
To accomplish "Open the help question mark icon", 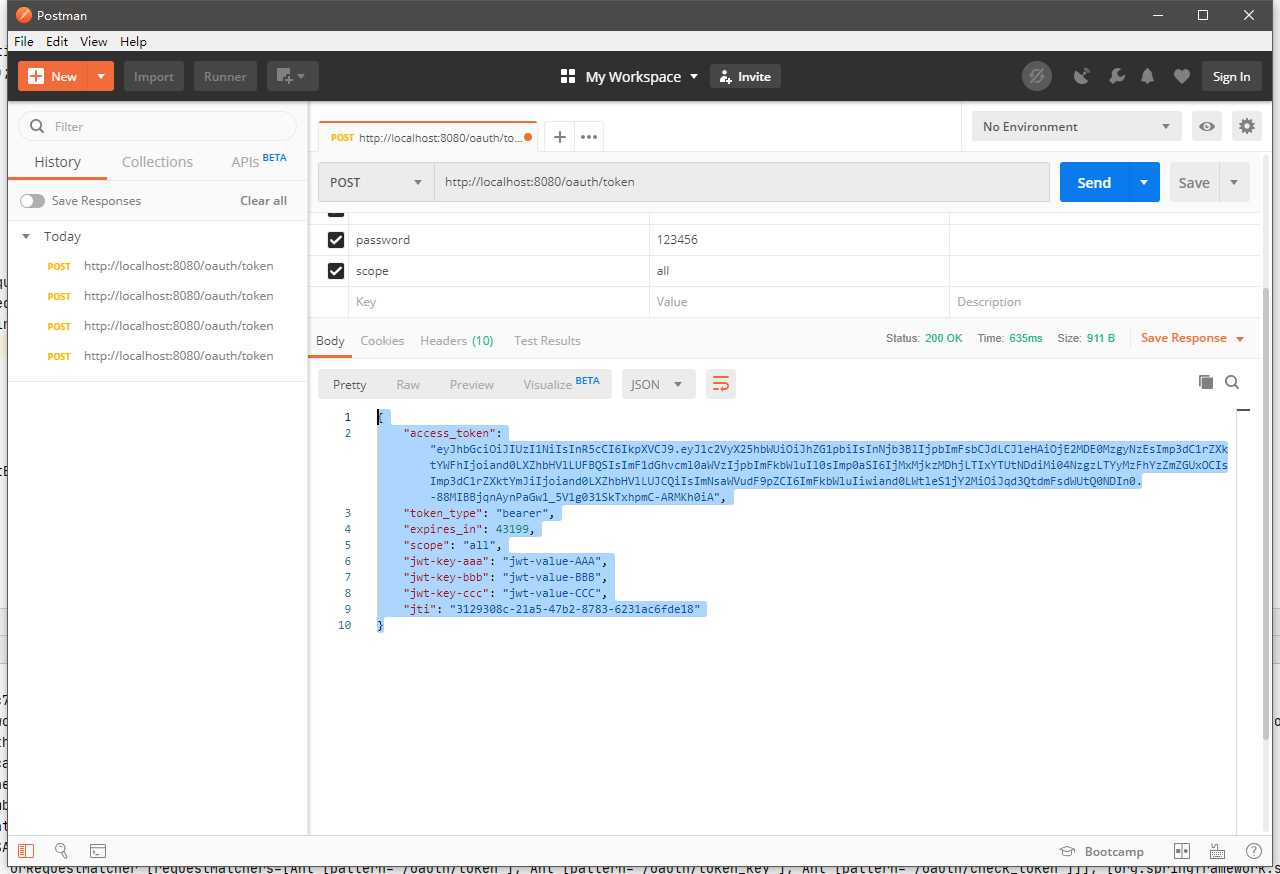I will click(x=1253, y=851).
